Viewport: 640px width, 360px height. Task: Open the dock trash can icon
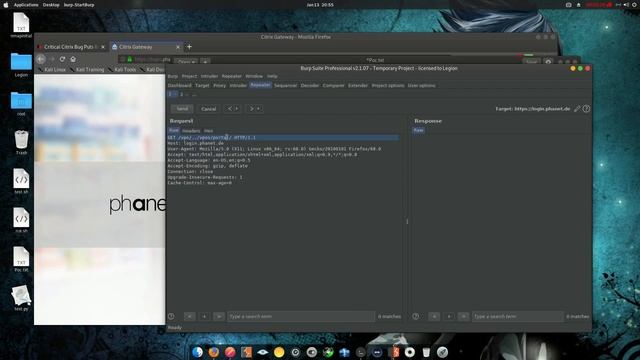click(426, 352)
